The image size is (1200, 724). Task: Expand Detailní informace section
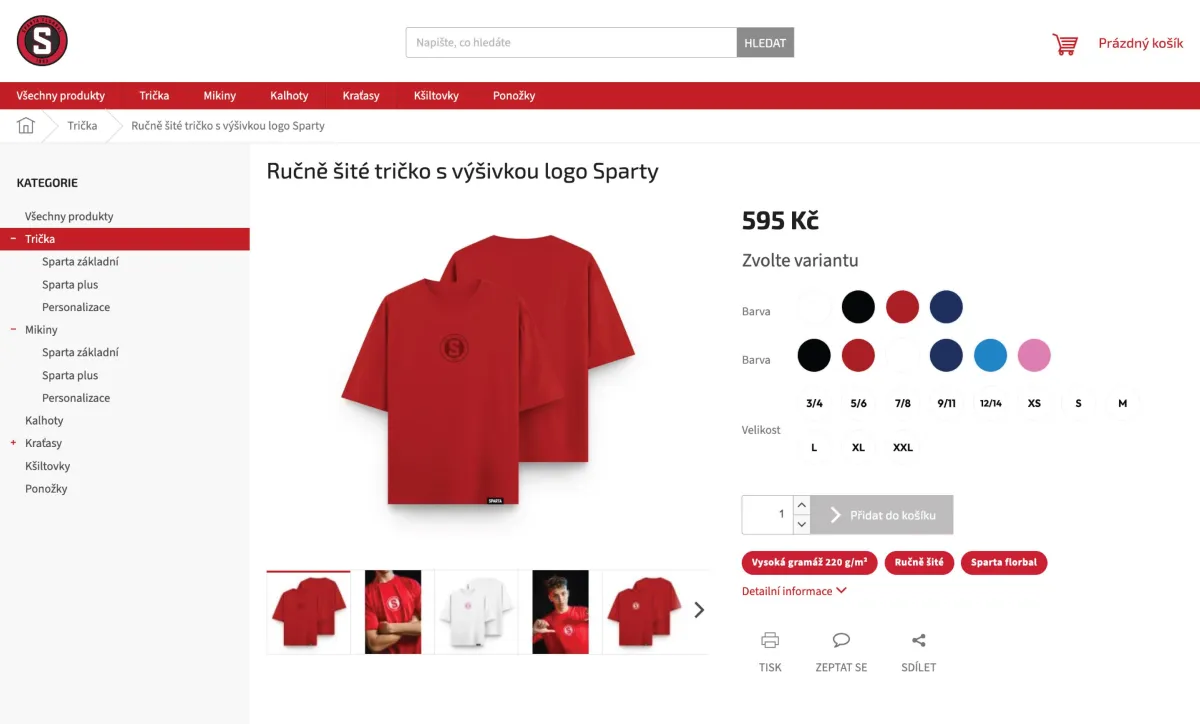coord(794,591)
